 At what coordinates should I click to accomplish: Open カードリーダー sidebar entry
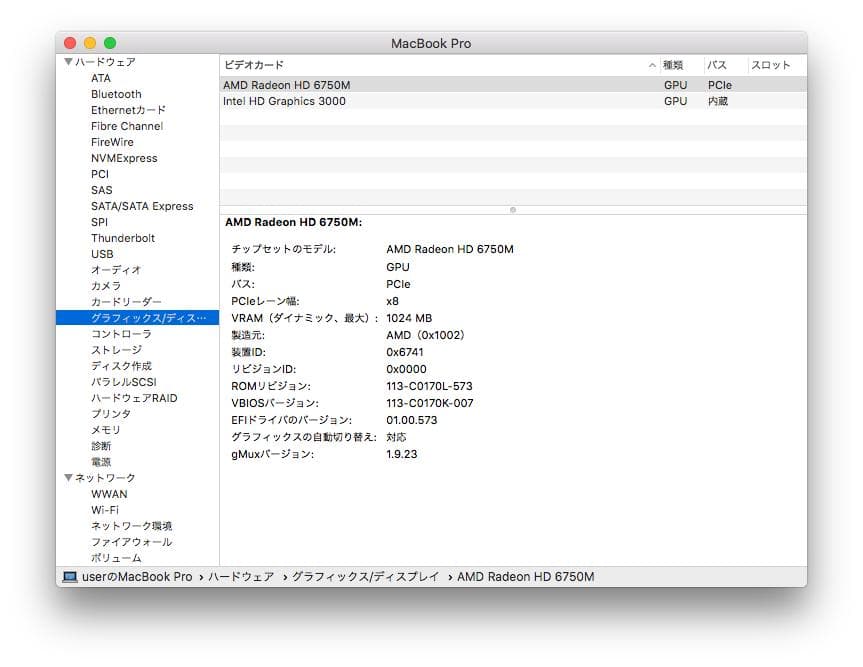[126, 302]
